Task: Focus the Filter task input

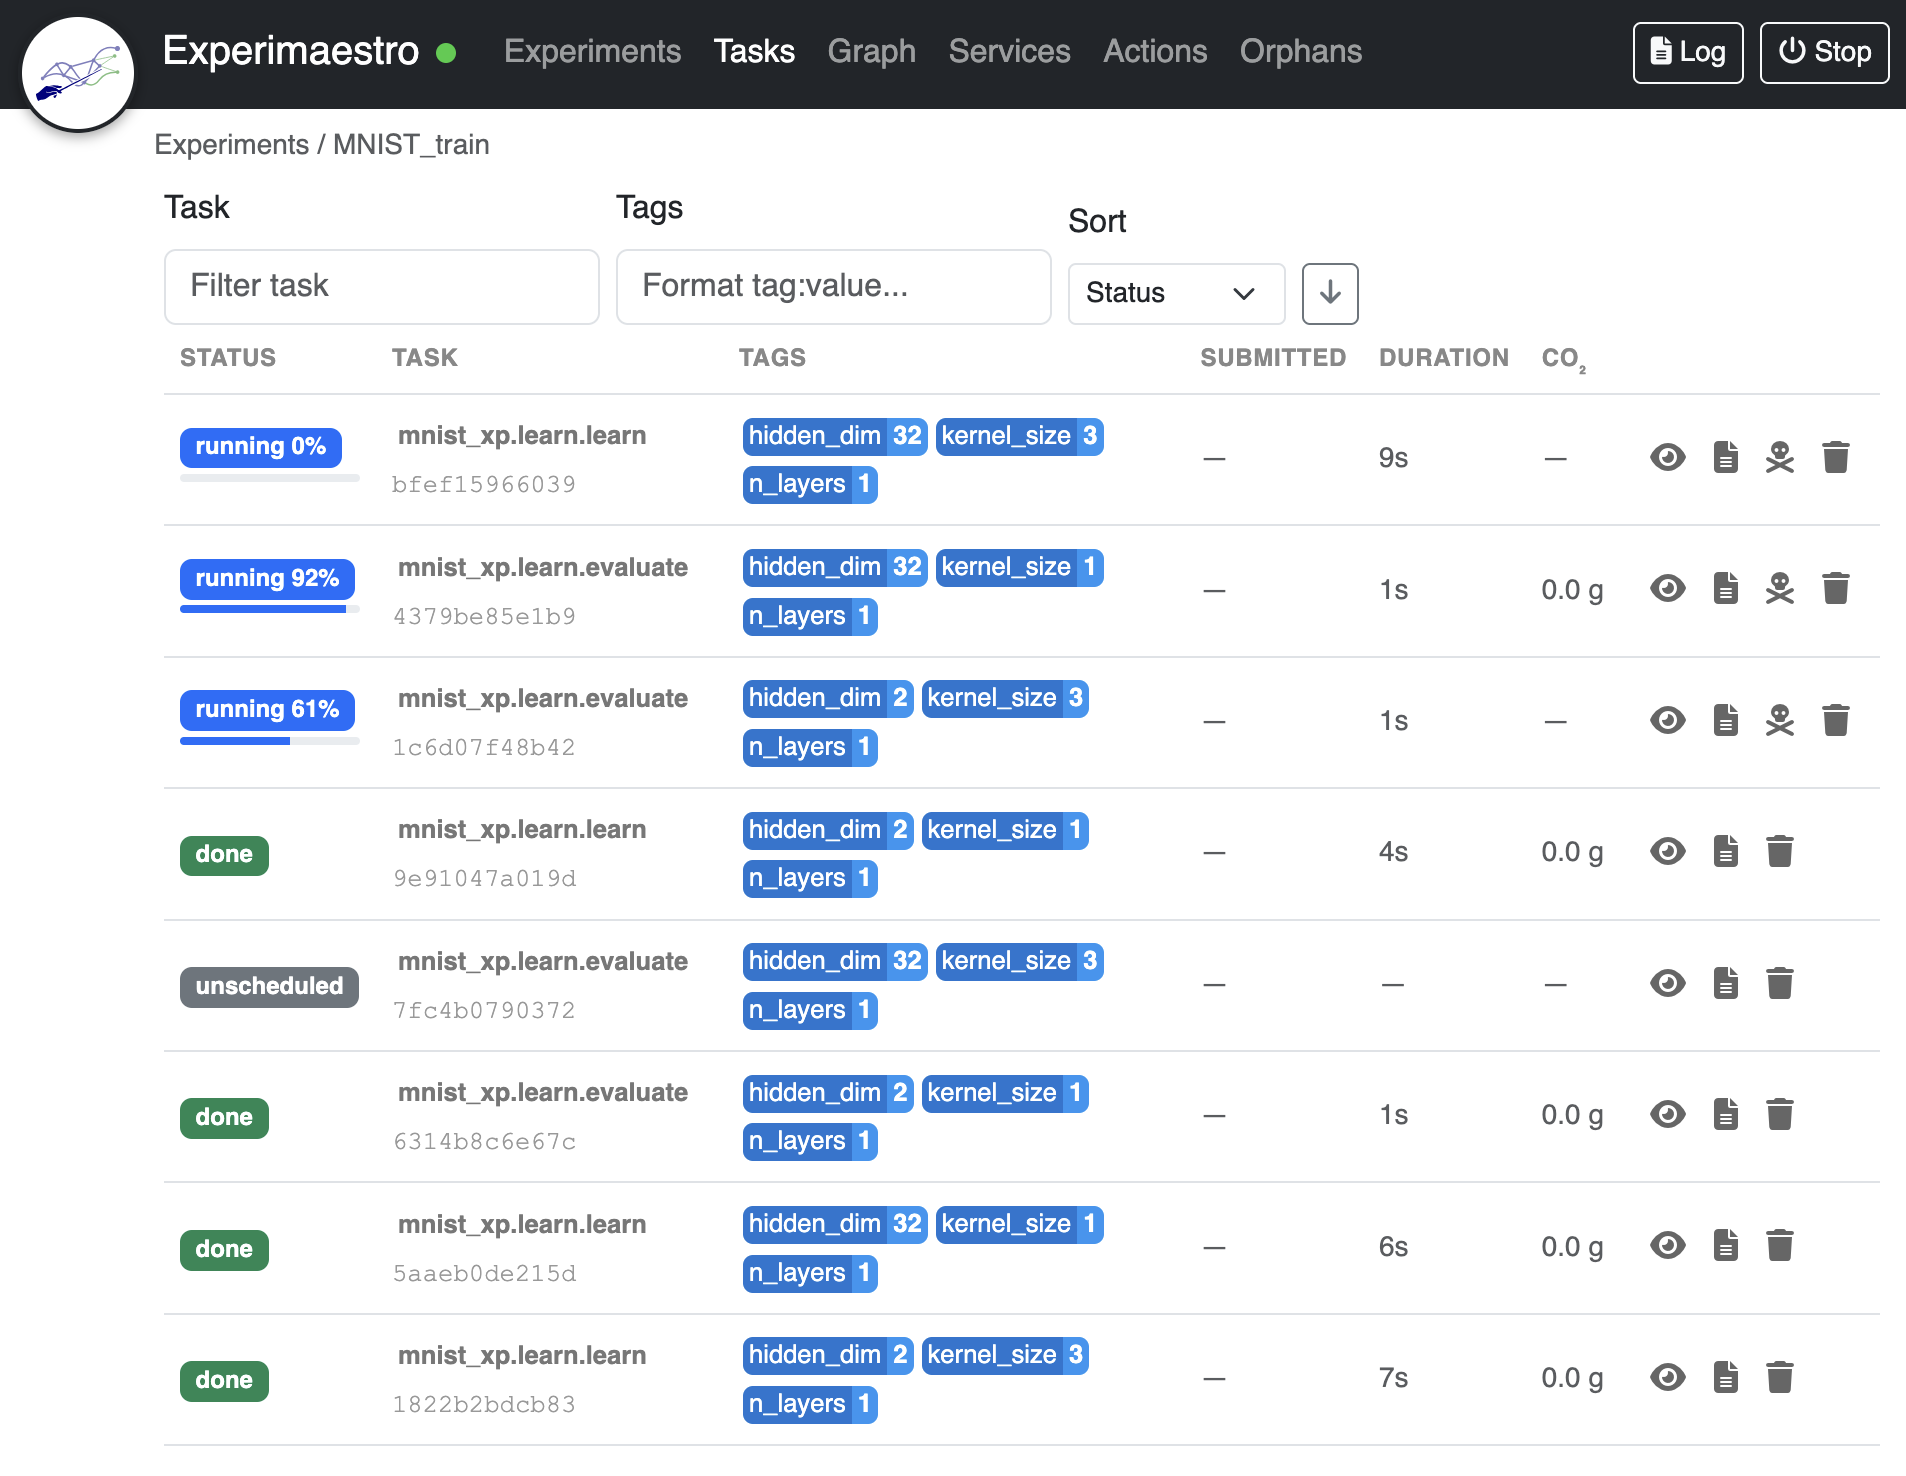Action: [x=382, y=287]
